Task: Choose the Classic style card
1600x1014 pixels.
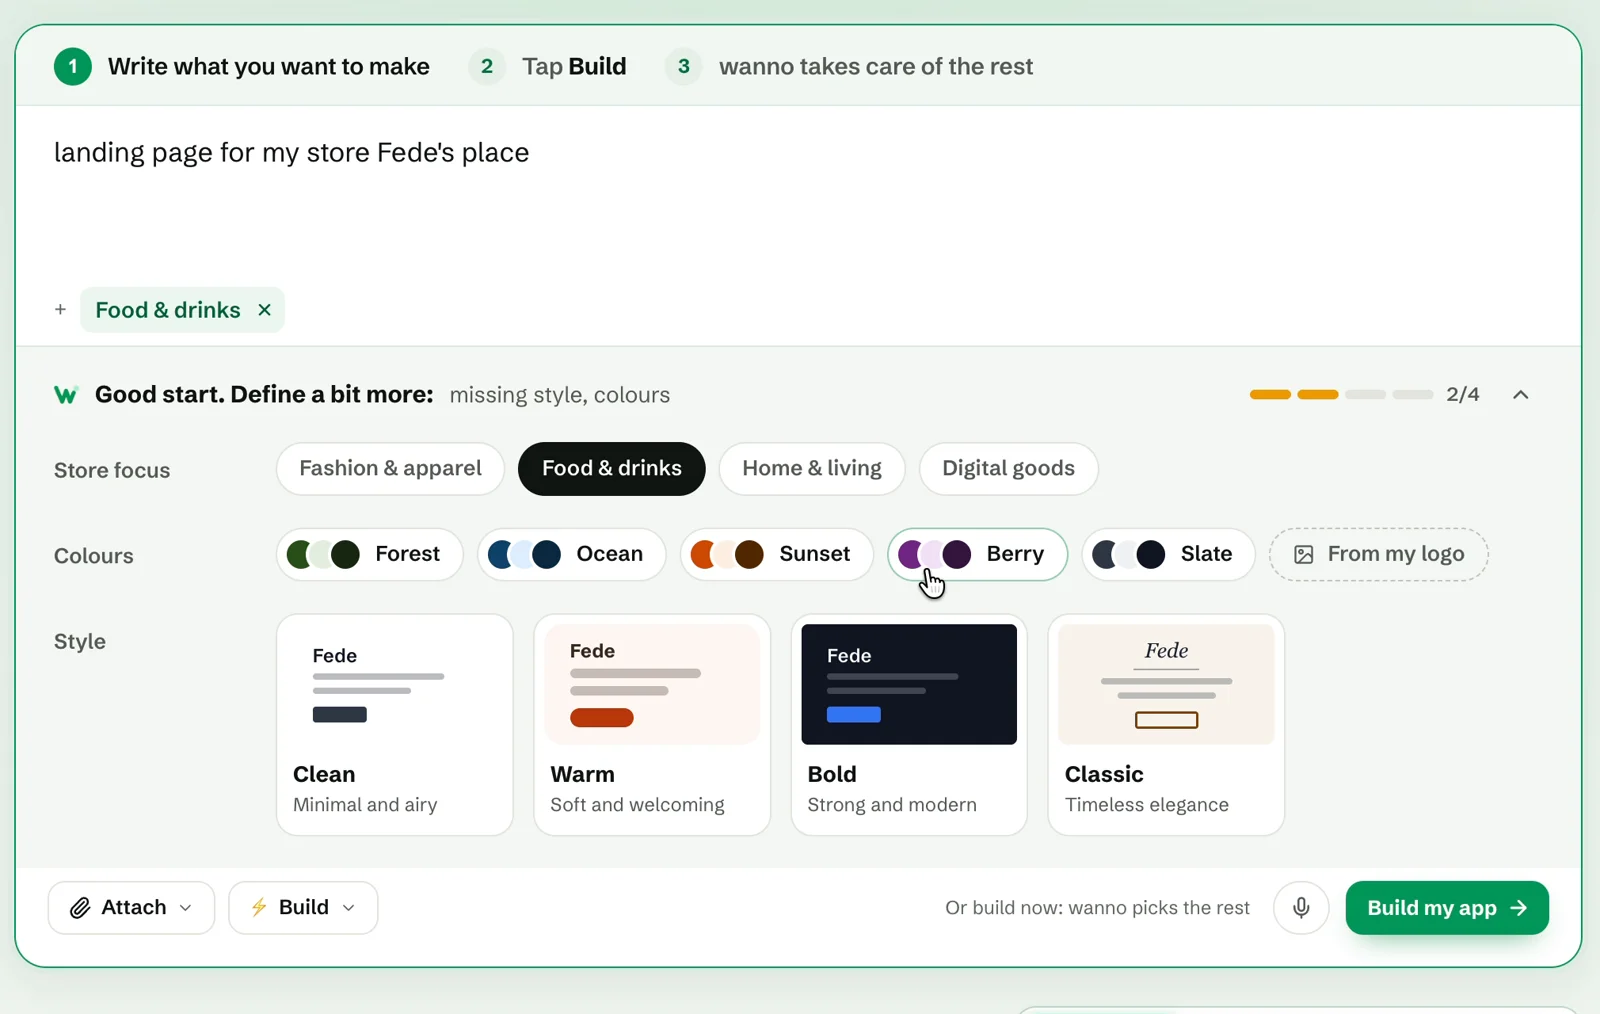Action: pyautogui.click(x=1166, y=725)
